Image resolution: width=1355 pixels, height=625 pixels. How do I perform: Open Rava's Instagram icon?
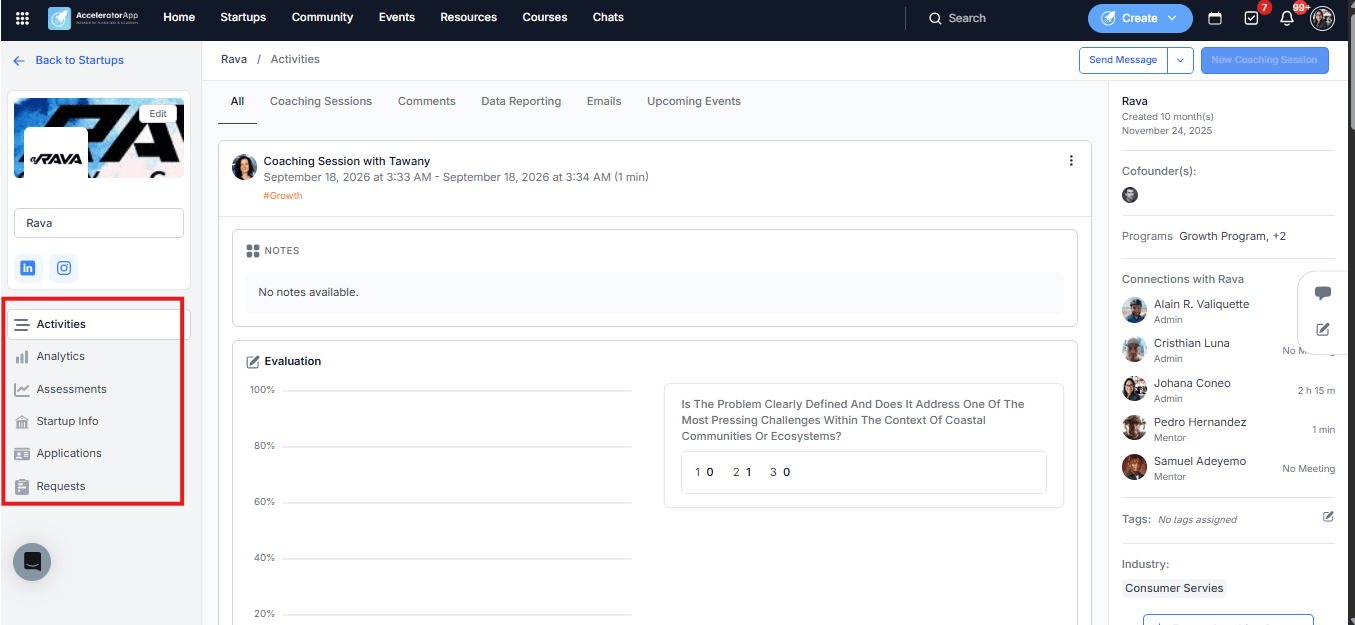(64, 268)
